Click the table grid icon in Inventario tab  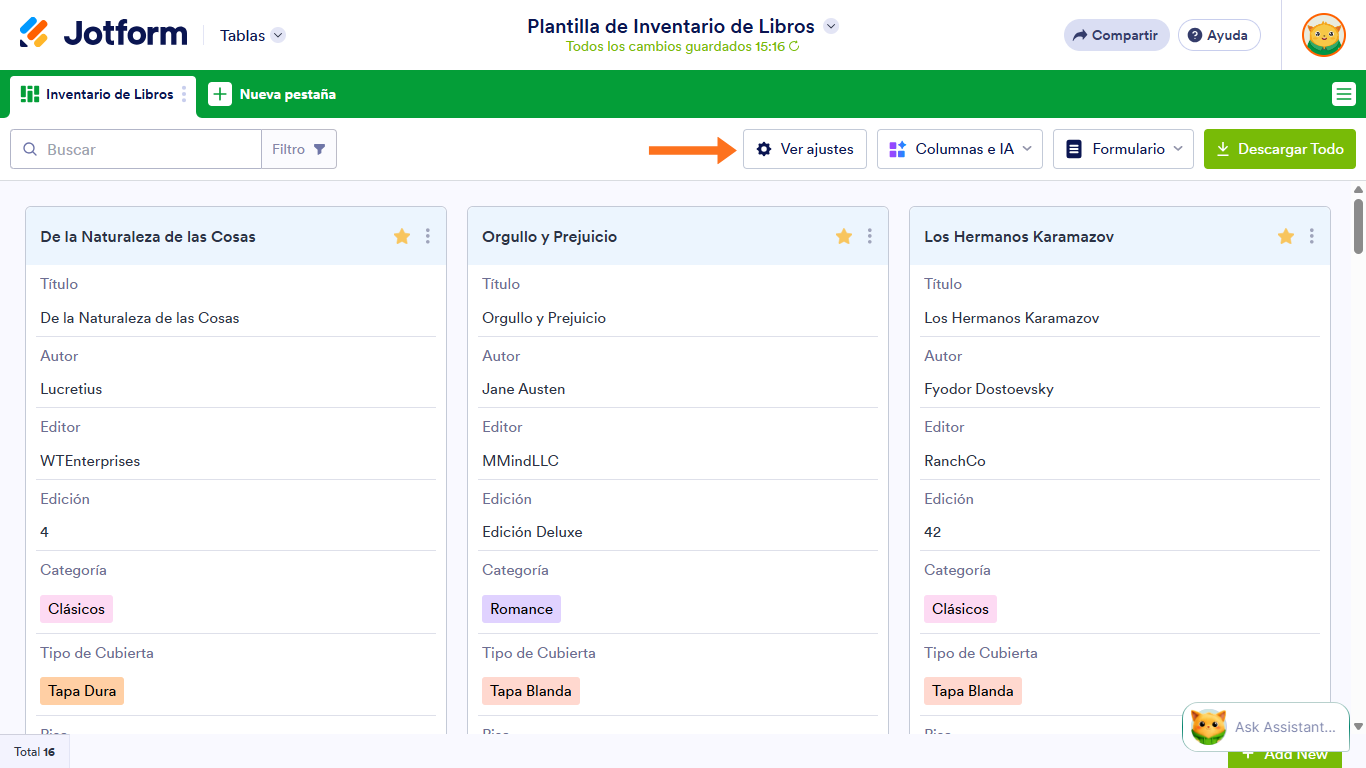coord(30,94)
